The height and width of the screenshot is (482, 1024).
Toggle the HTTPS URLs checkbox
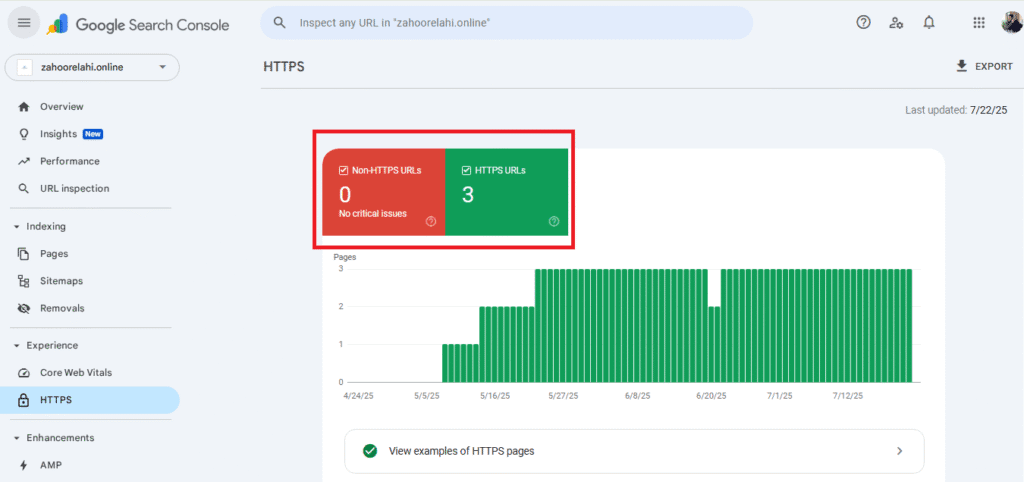click(x=466, y=170)
